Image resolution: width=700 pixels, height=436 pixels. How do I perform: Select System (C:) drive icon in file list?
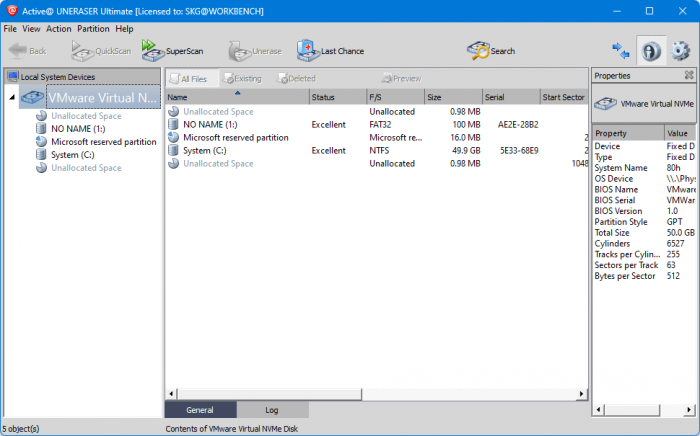[174, 151]
